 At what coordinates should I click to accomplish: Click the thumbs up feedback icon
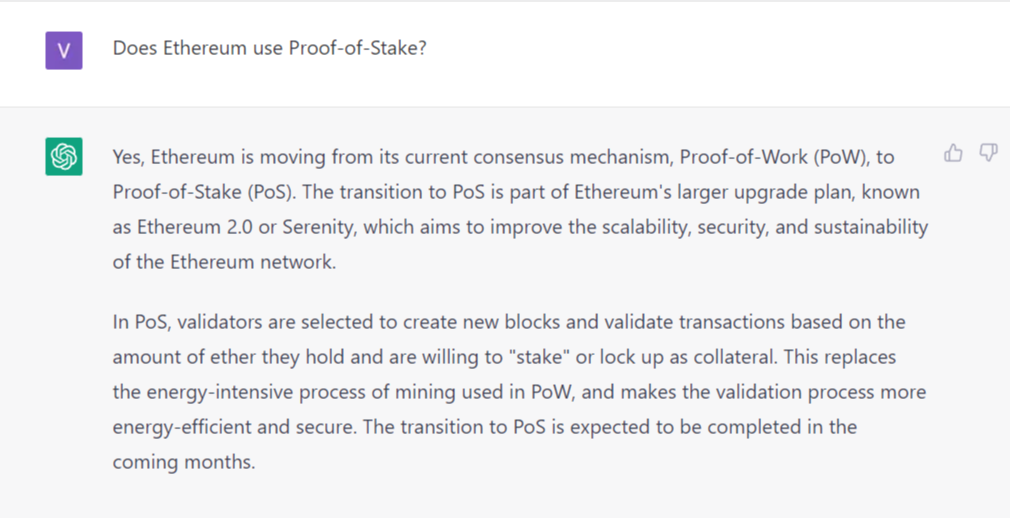[953, 153]
